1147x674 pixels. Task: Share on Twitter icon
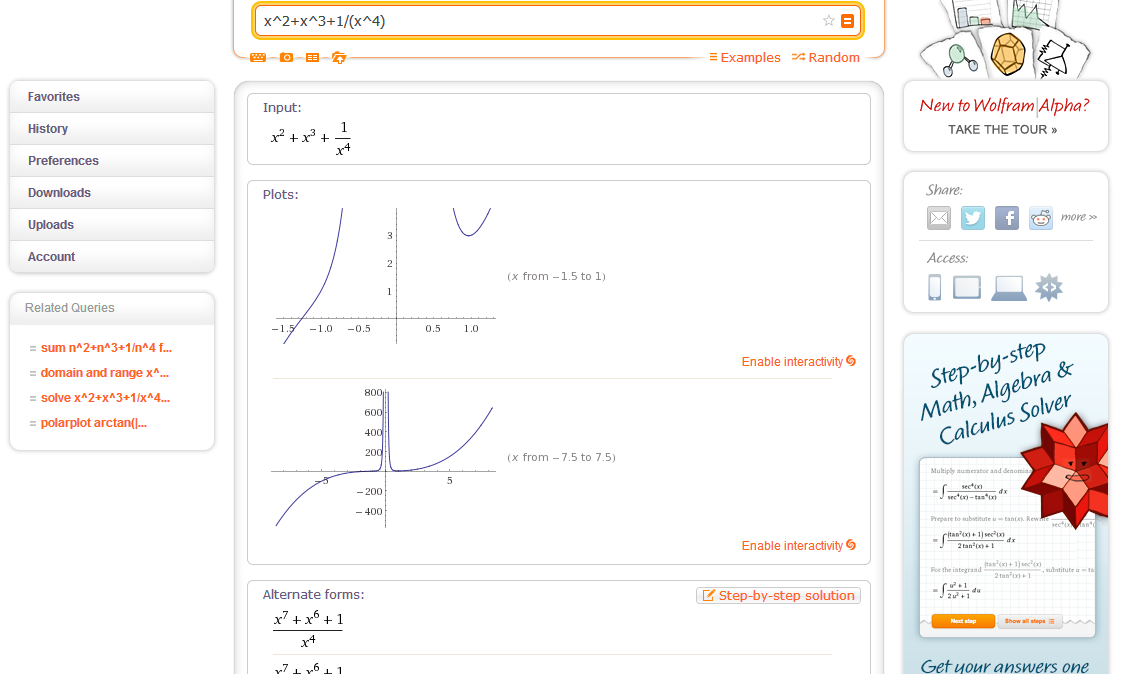pyautogui.click(x=973, y=217)
